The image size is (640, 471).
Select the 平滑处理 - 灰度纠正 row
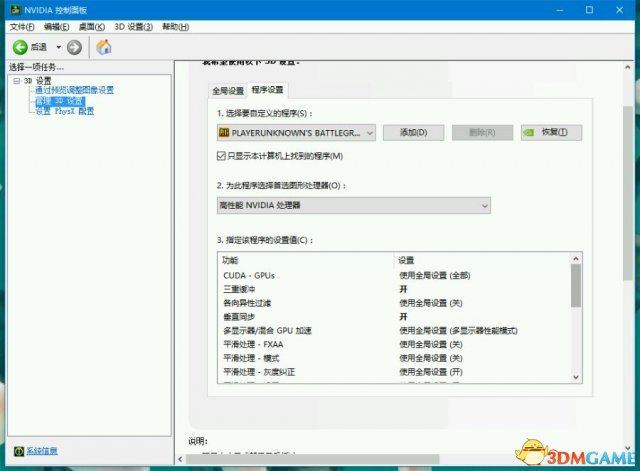[x=395, y=372]
